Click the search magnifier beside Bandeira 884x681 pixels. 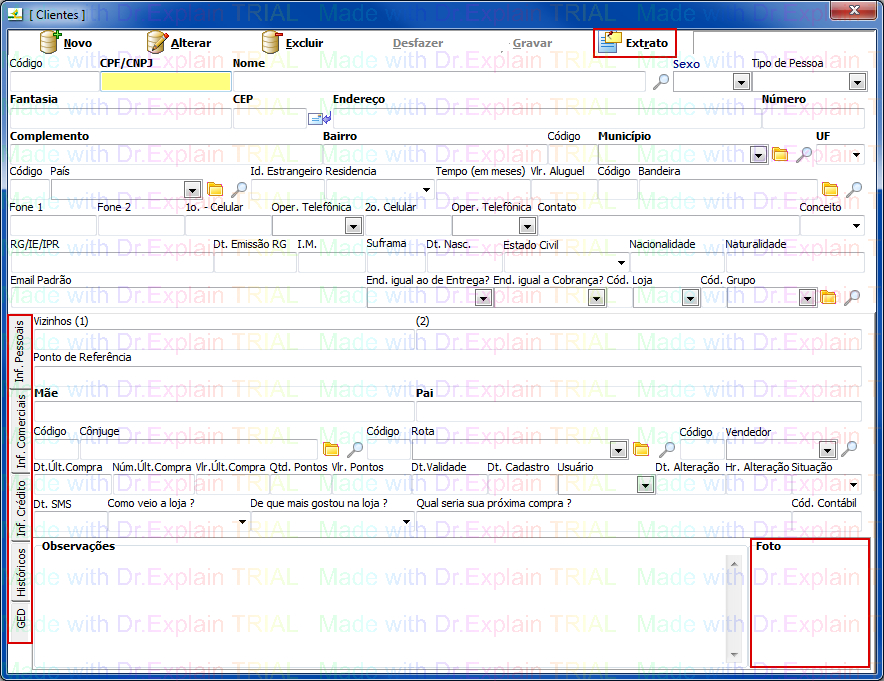[853, 190]
